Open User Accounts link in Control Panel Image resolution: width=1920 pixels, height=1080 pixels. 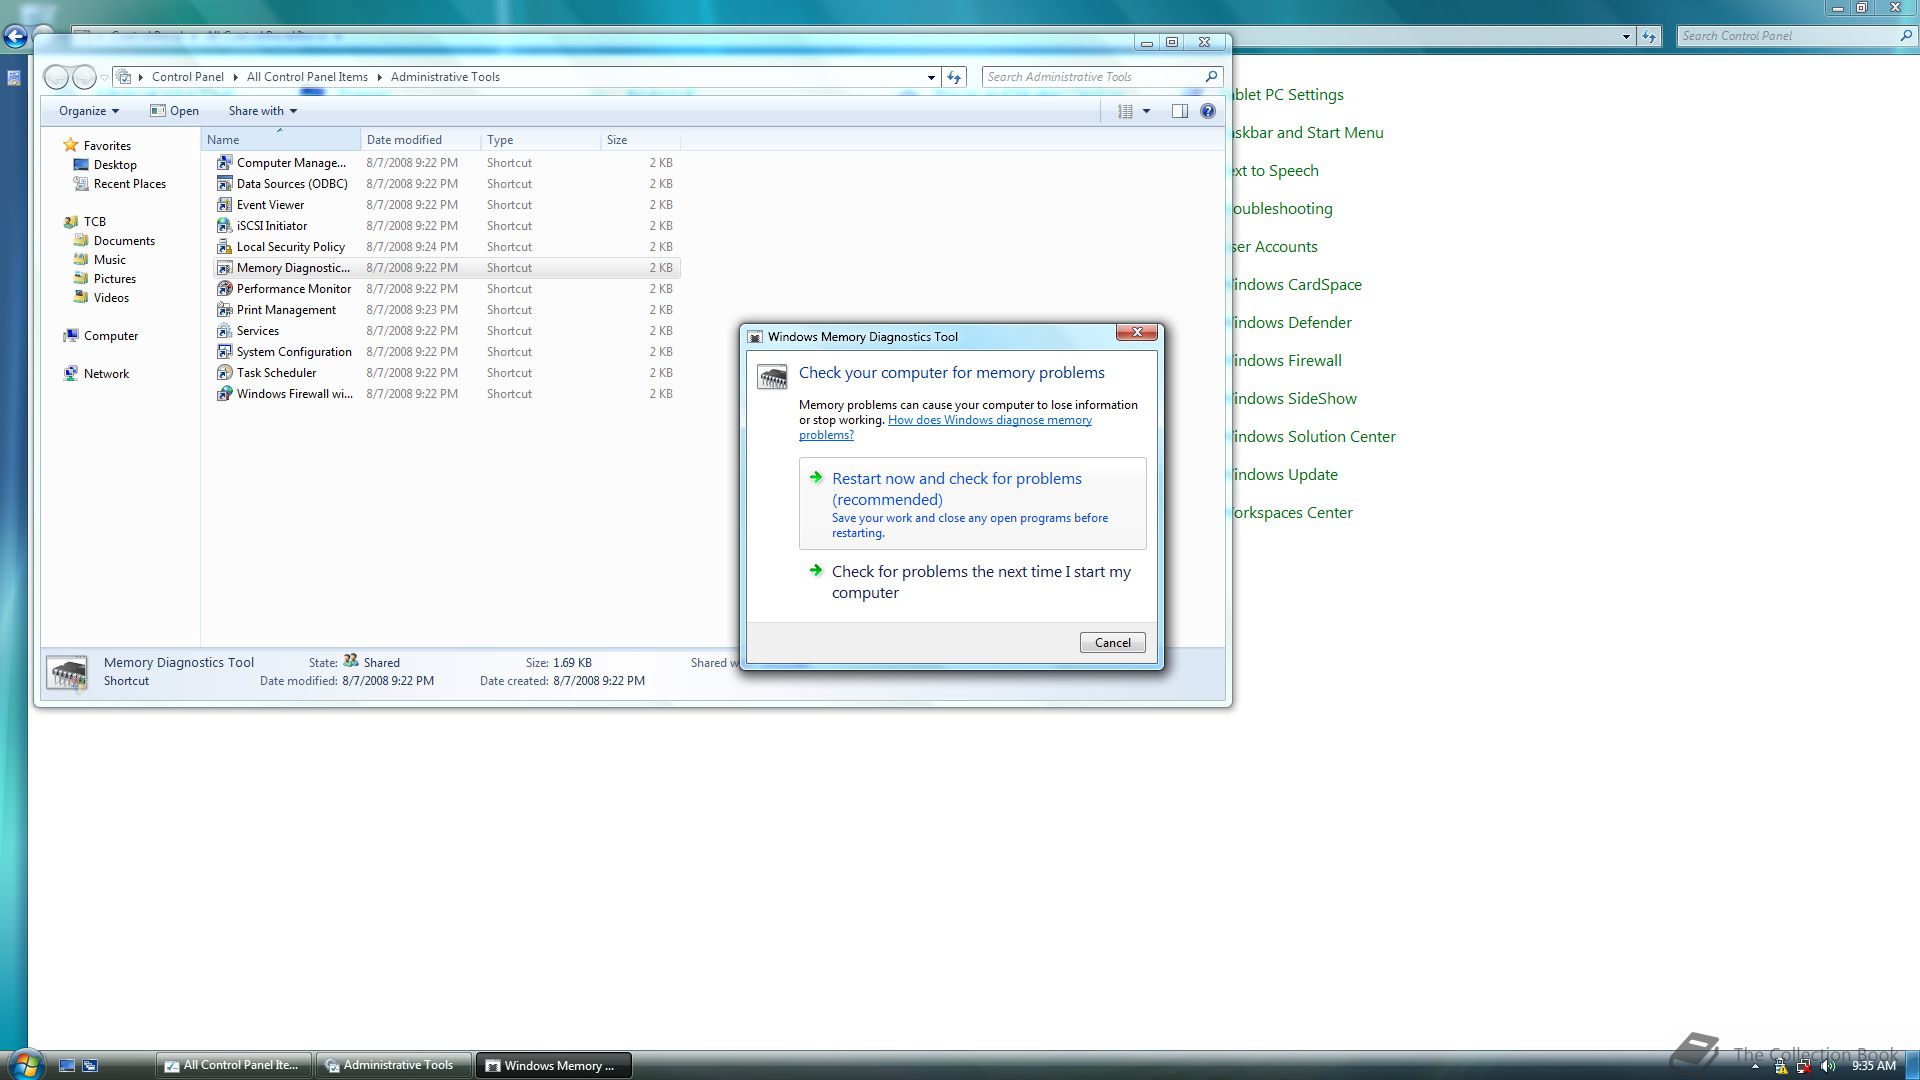1274,247
